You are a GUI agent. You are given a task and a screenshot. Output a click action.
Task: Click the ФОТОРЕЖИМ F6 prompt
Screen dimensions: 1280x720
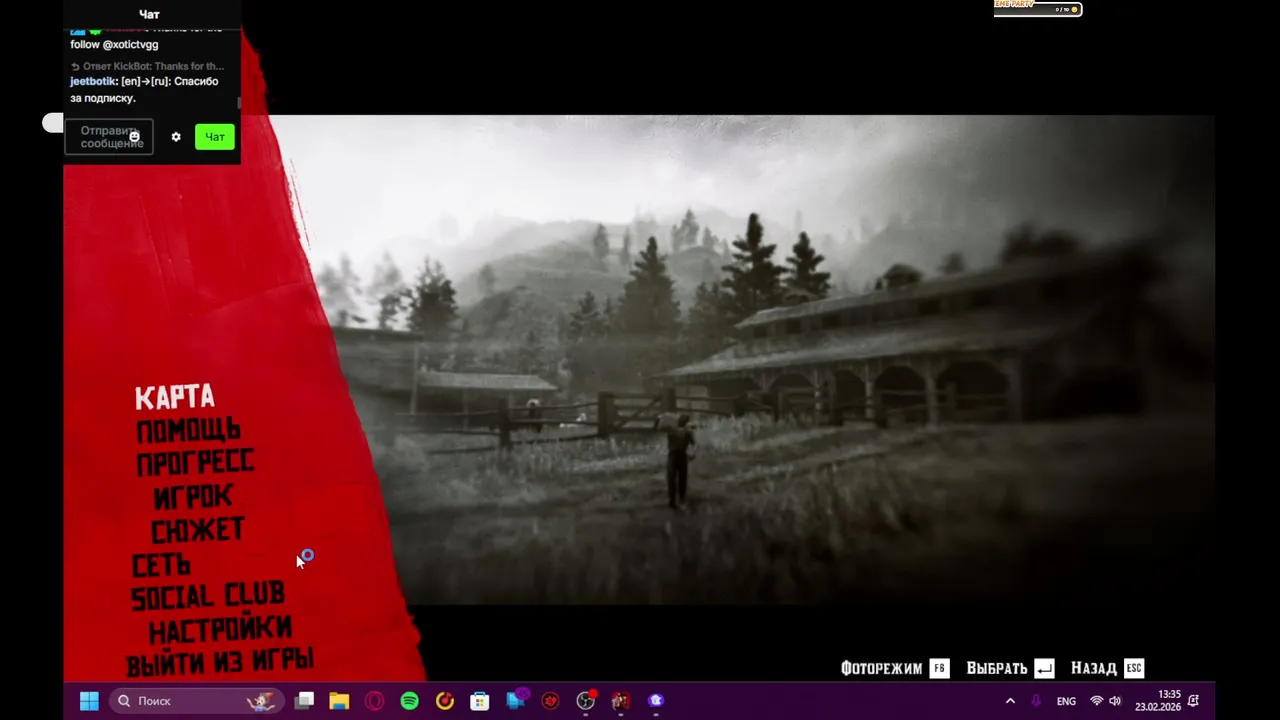pyautogui.click(x=894, y=668)
